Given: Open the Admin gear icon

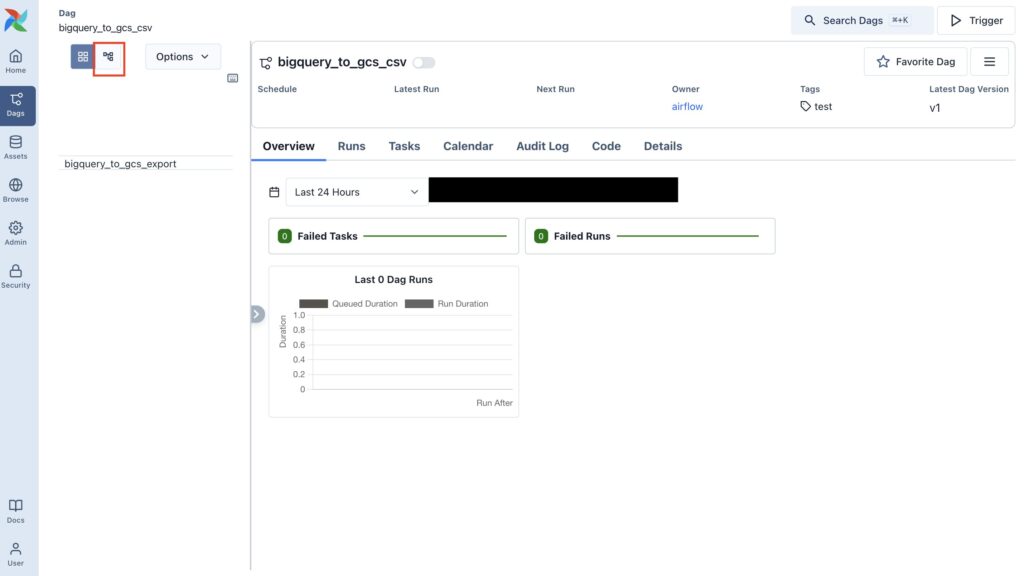Looking at the screenshot, I should coord(16,233).
